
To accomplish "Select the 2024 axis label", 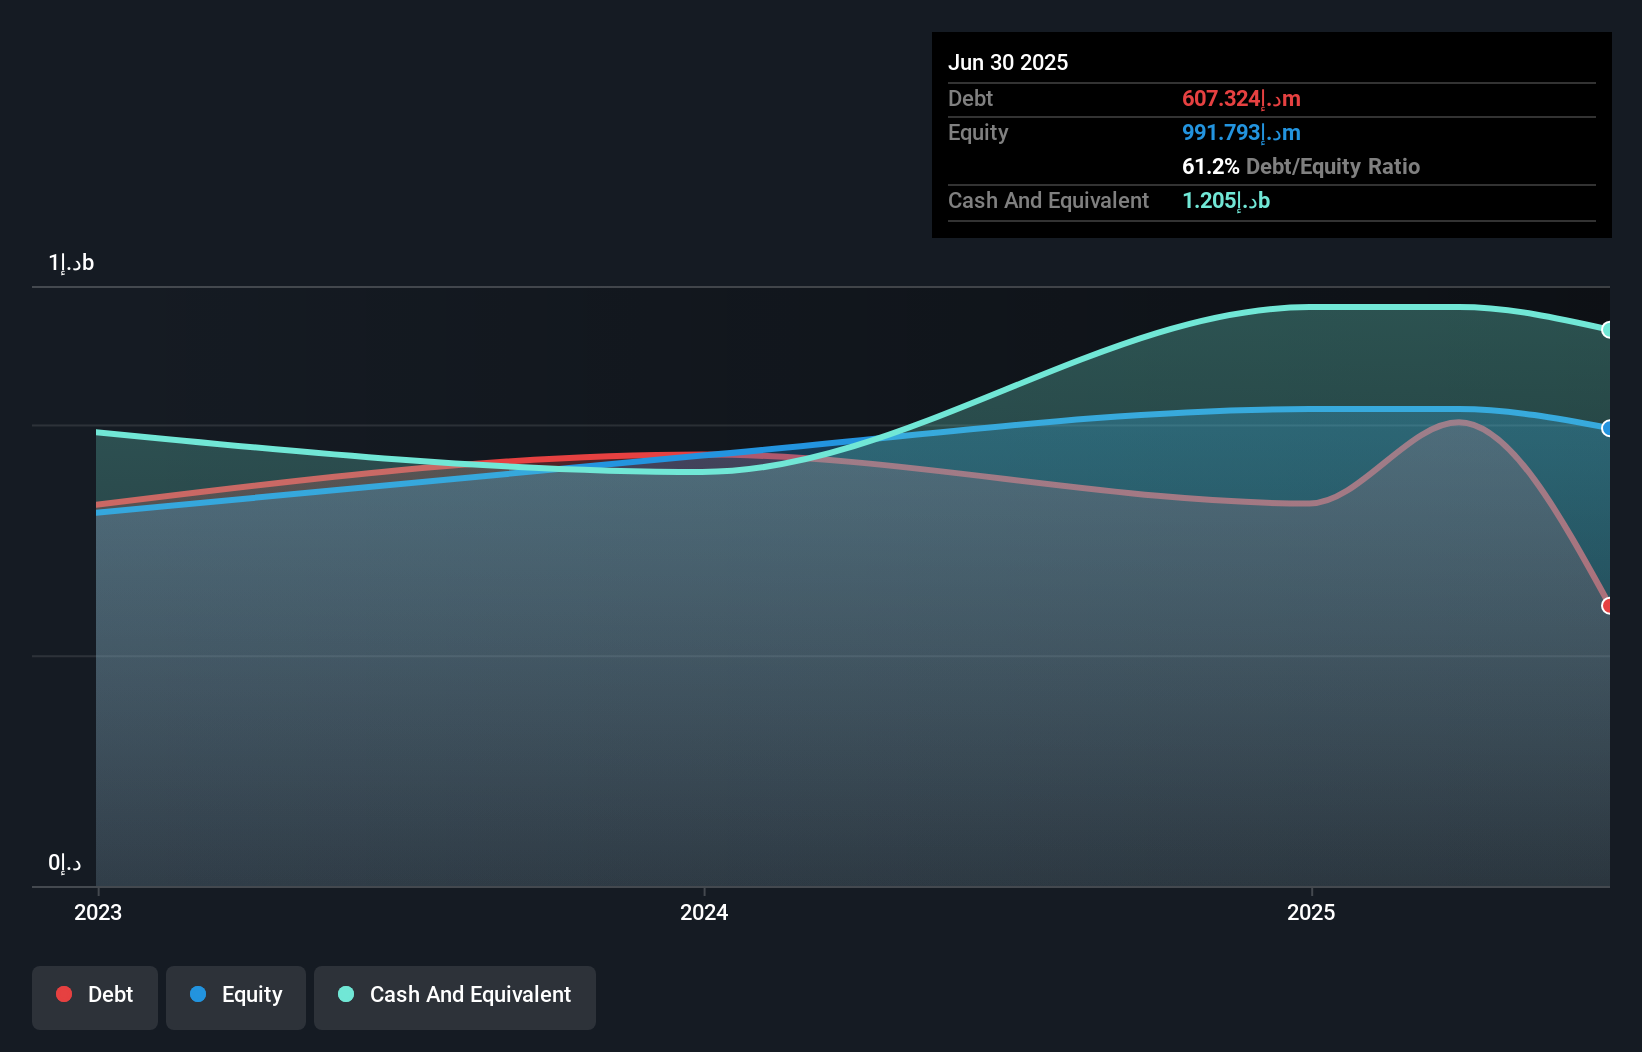I will [x=704, y=912].
